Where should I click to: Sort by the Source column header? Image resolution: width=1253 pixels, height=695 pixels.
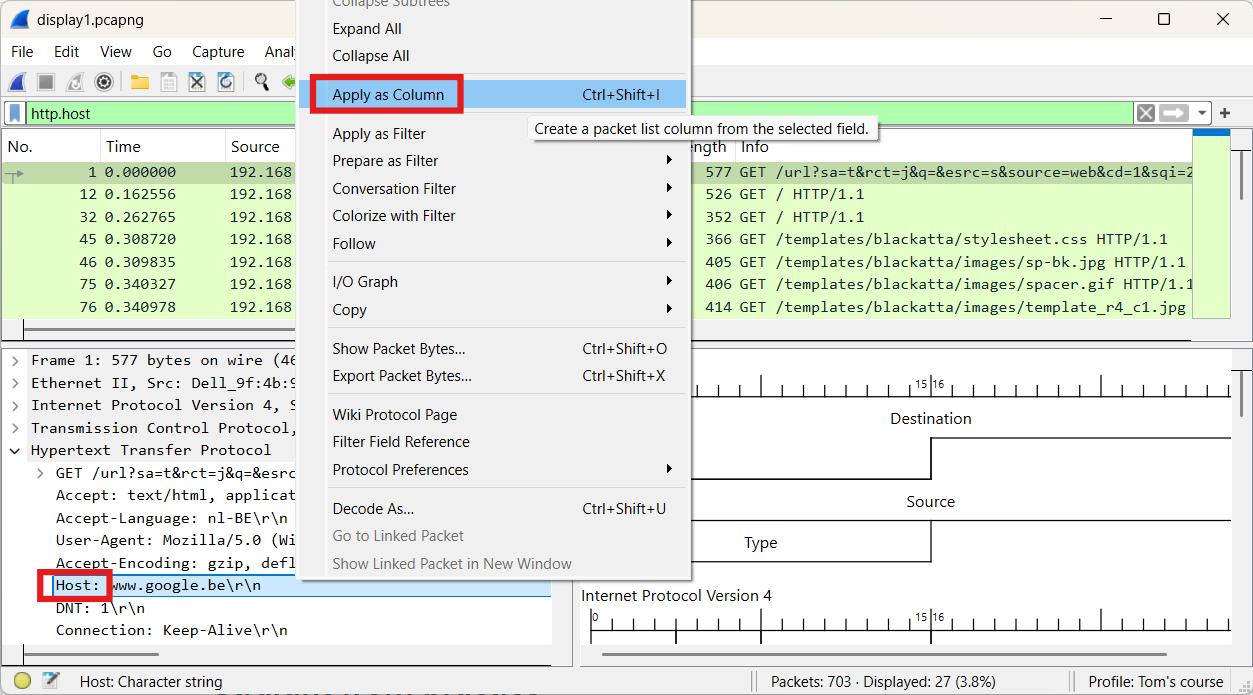click(261, 147)
